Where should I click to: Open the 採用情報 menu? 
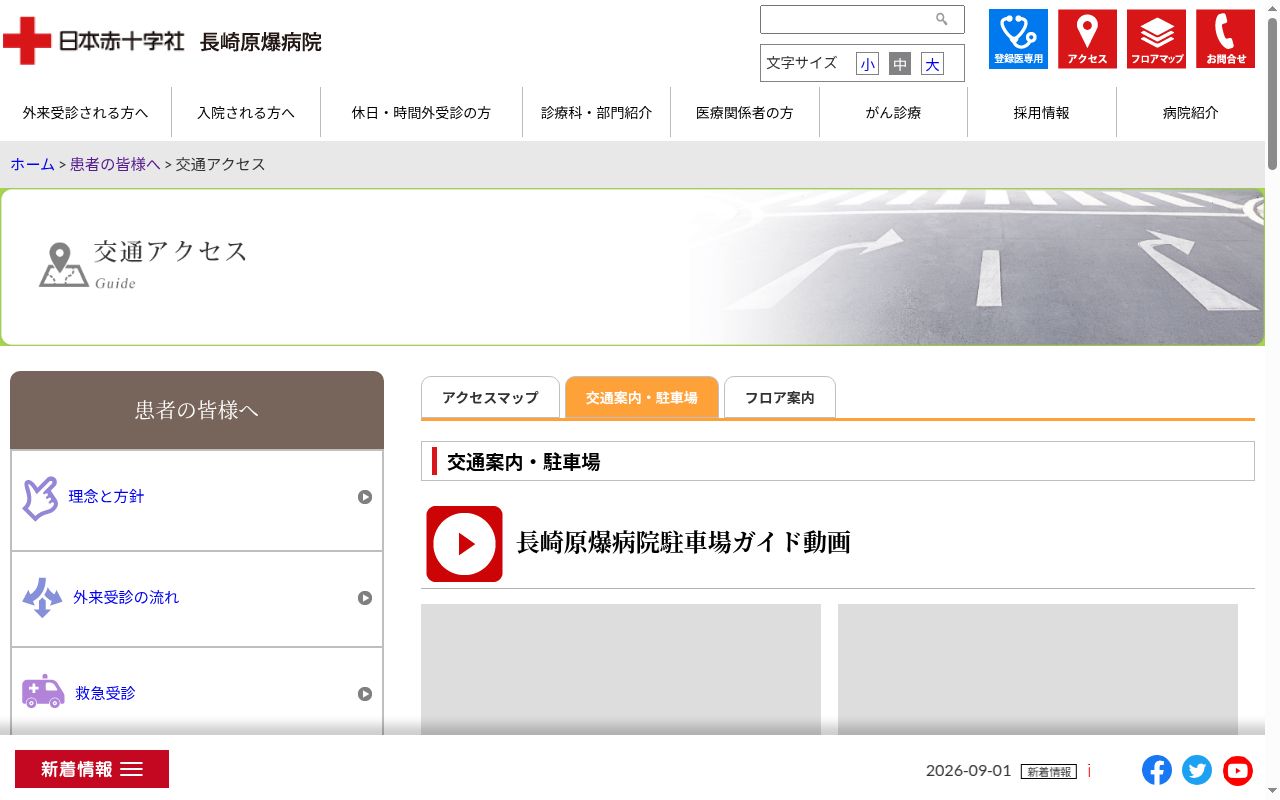coord(1042,113)
